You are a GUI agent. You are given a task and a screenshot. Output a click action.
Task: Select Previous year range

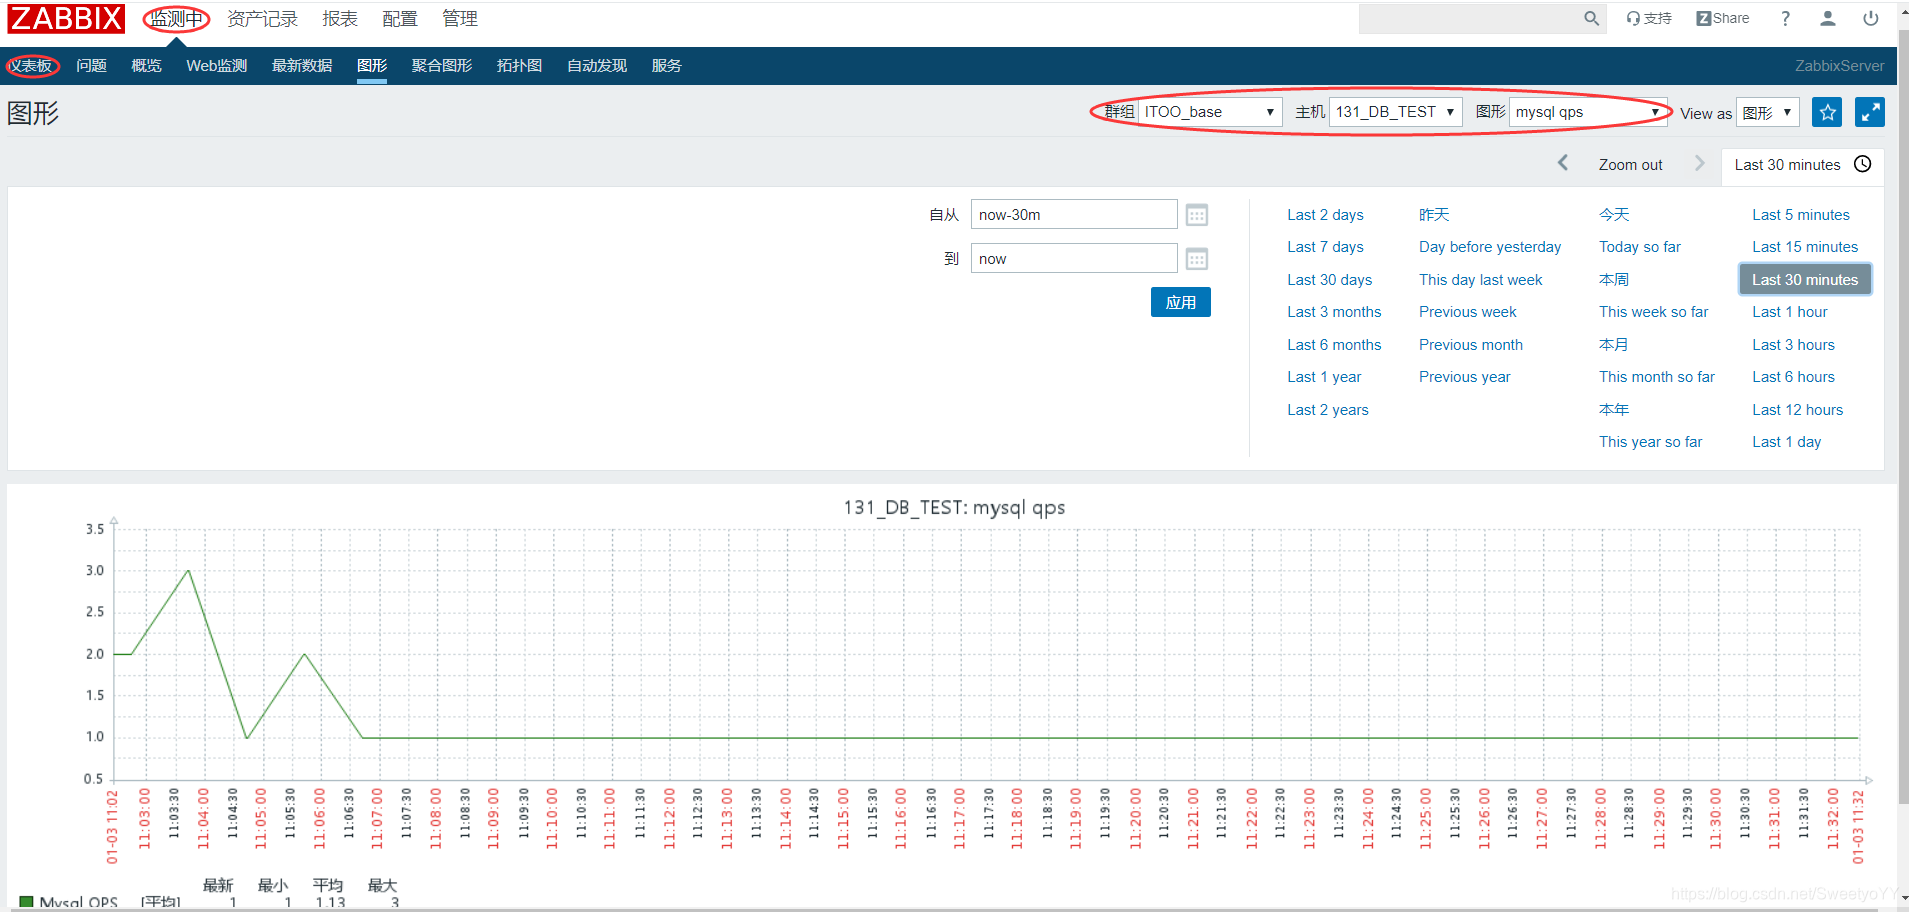tap(1465, 377)
